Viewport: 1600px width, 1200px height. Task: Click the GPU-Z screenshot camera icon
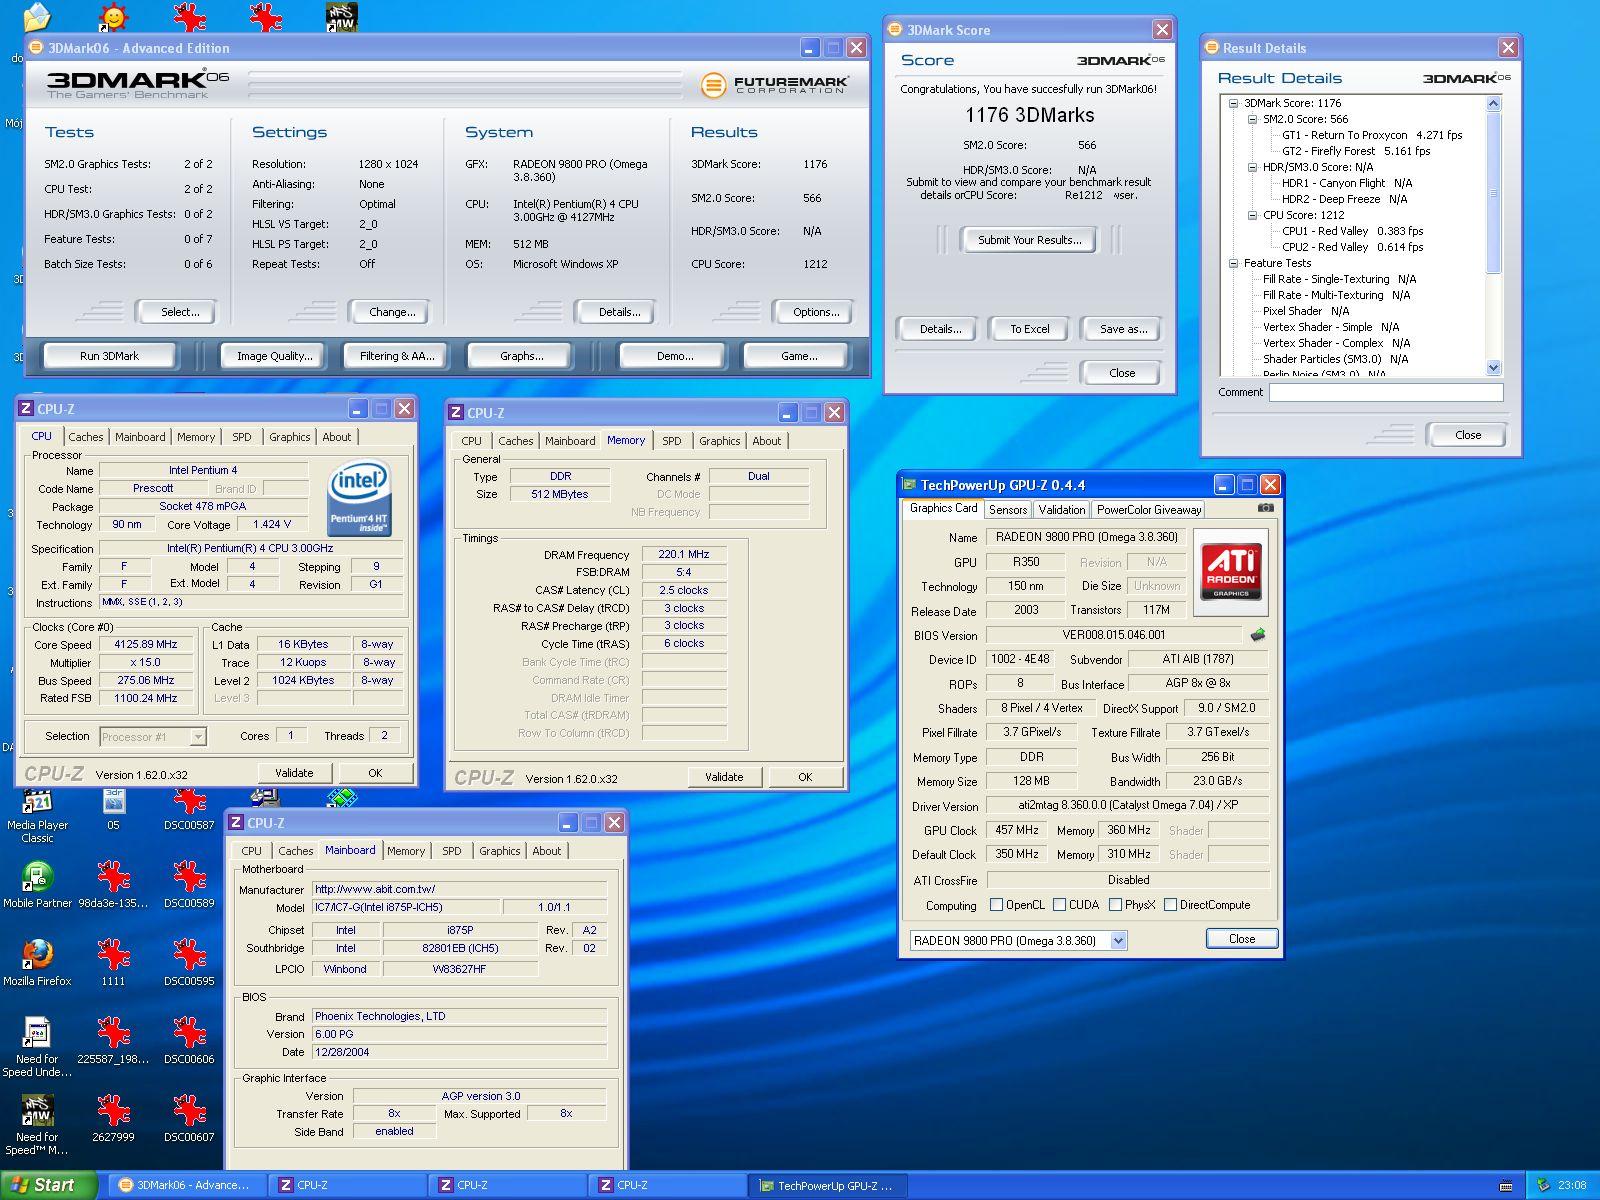[x=1265, y=508]
